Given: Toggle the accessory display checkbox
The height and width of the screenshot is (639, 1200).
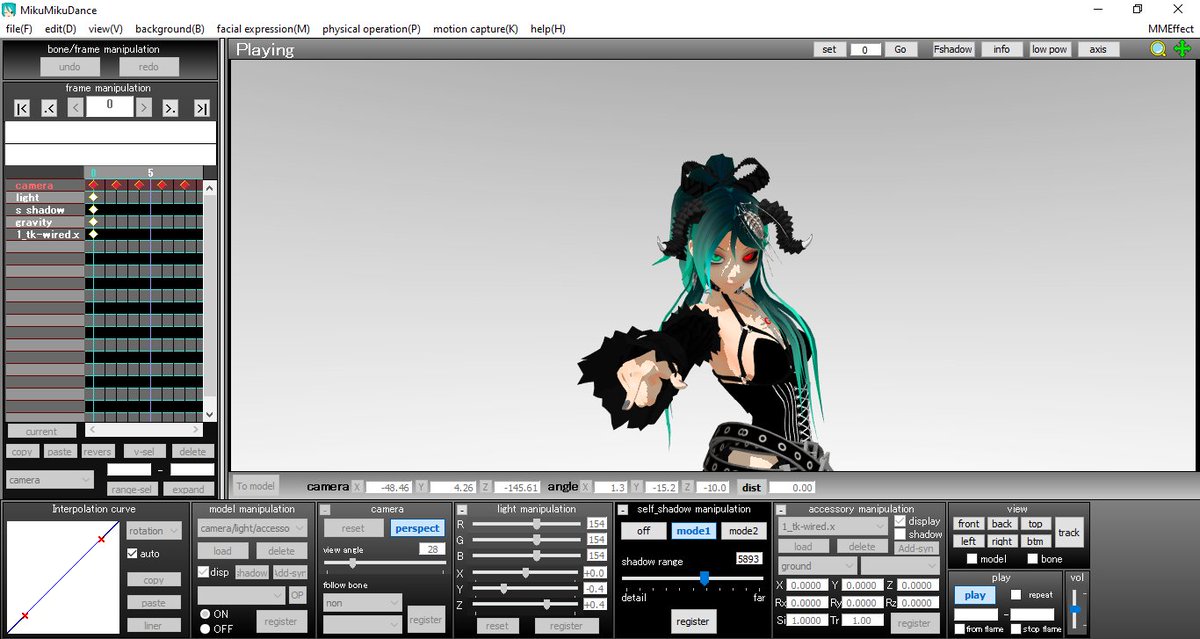Looking at the screenshot, I should (900, 521).
